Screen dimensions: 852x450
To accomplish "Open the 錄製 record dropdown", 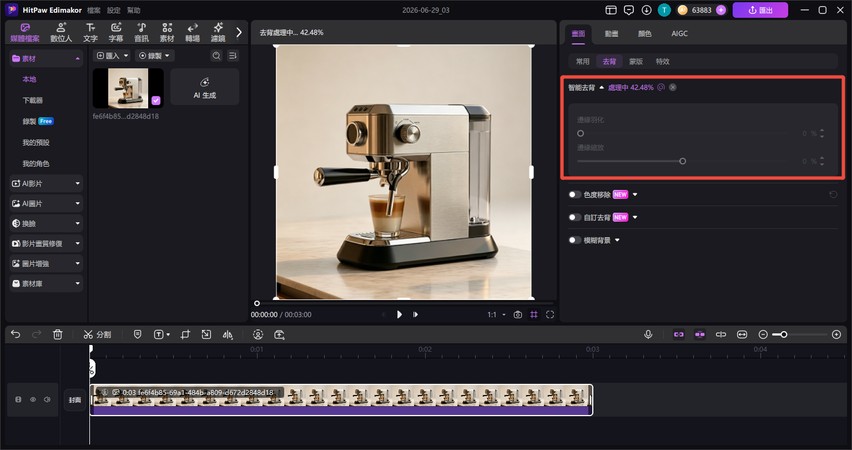I will point(154,55).
